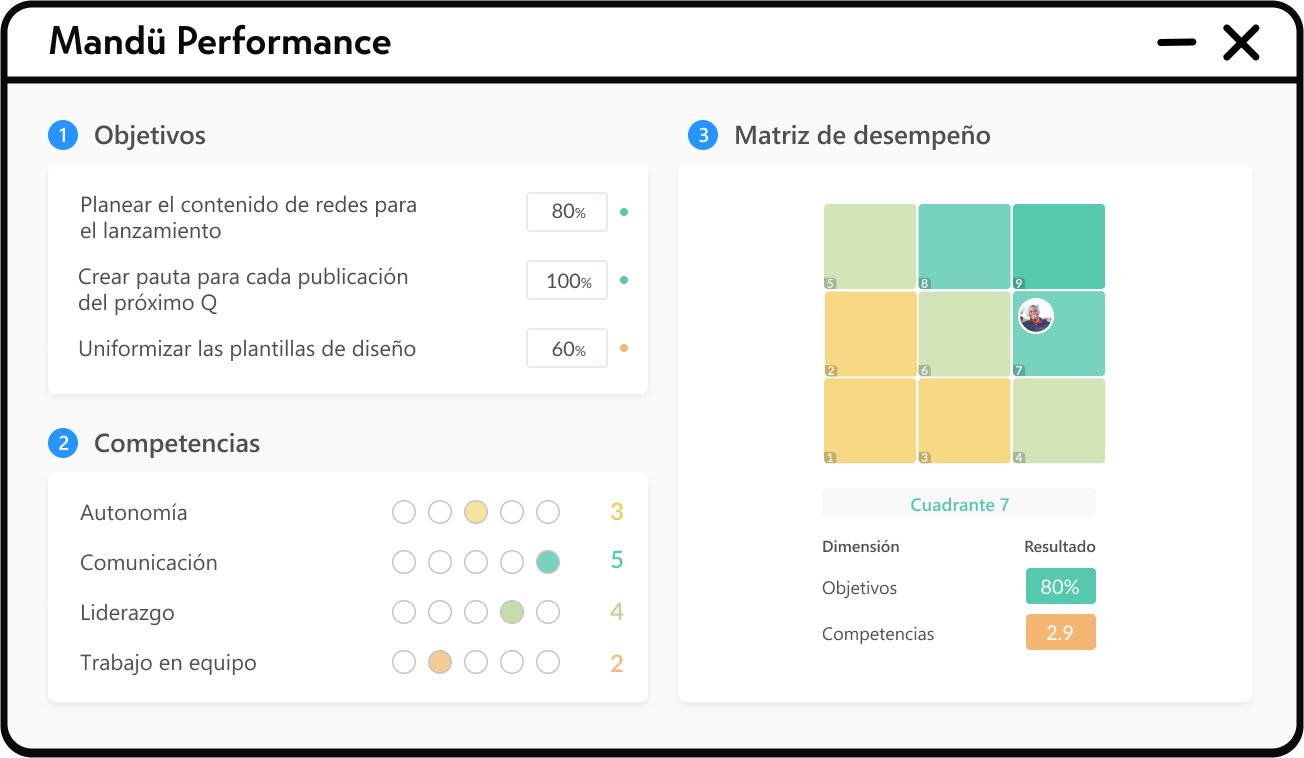Screen dimensions: 1304x758
Task: Click orange status dot next to 60%
Action: (x=624, y=348)
